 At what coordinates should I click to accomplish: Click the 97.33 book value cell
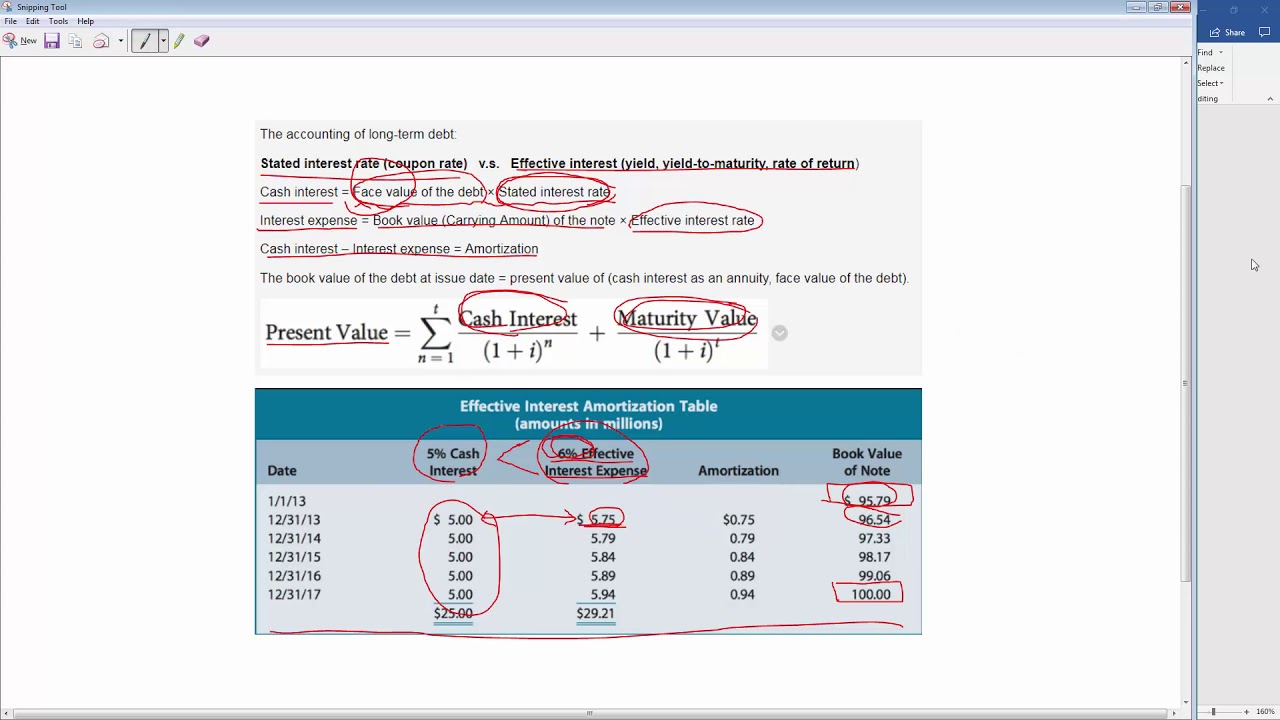click(874, 539)
